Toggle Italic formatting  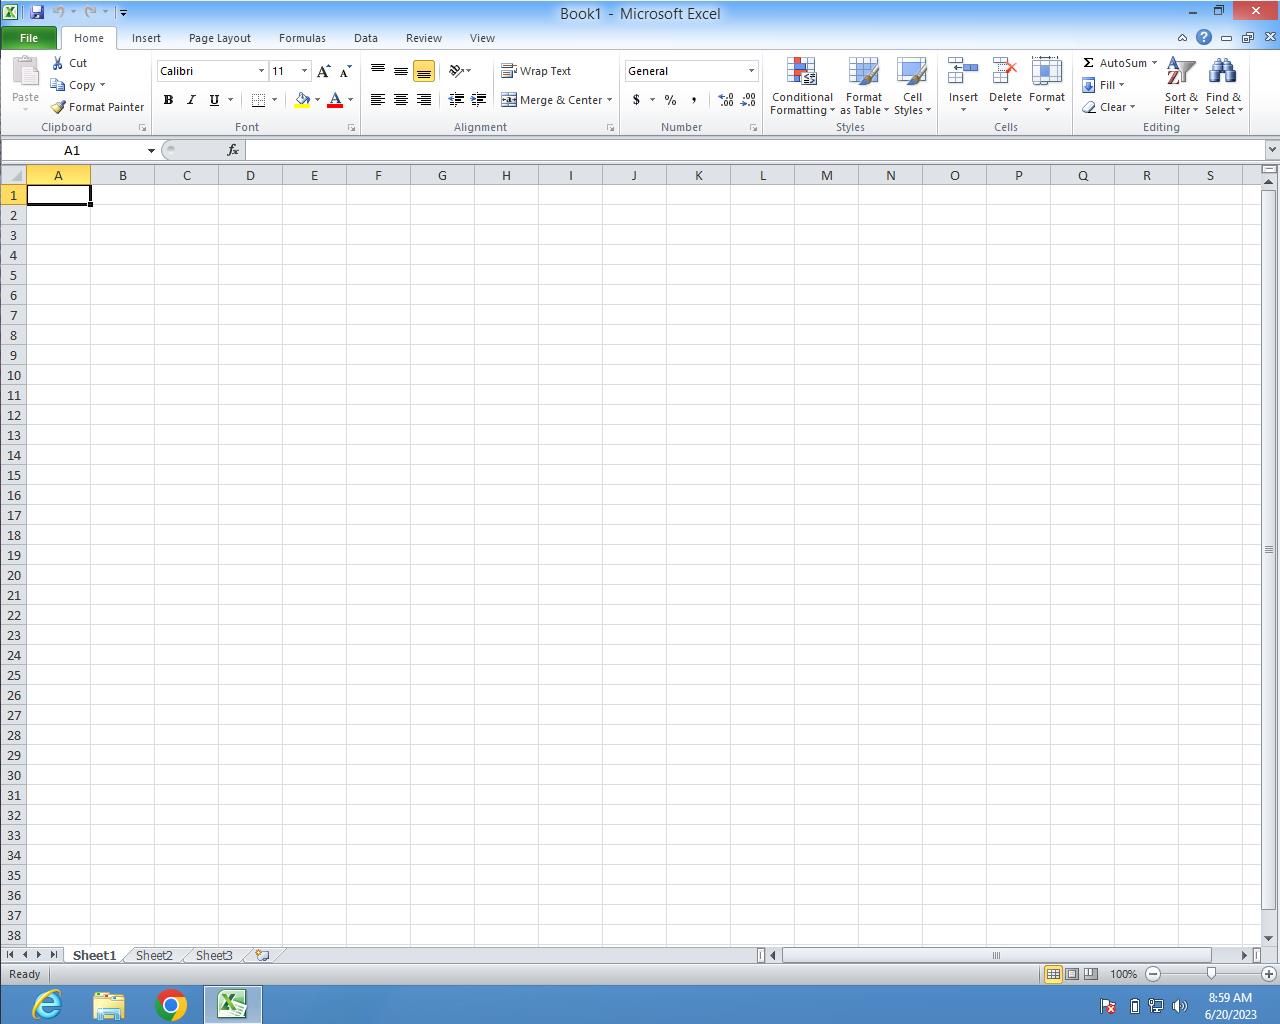point(191,100)
